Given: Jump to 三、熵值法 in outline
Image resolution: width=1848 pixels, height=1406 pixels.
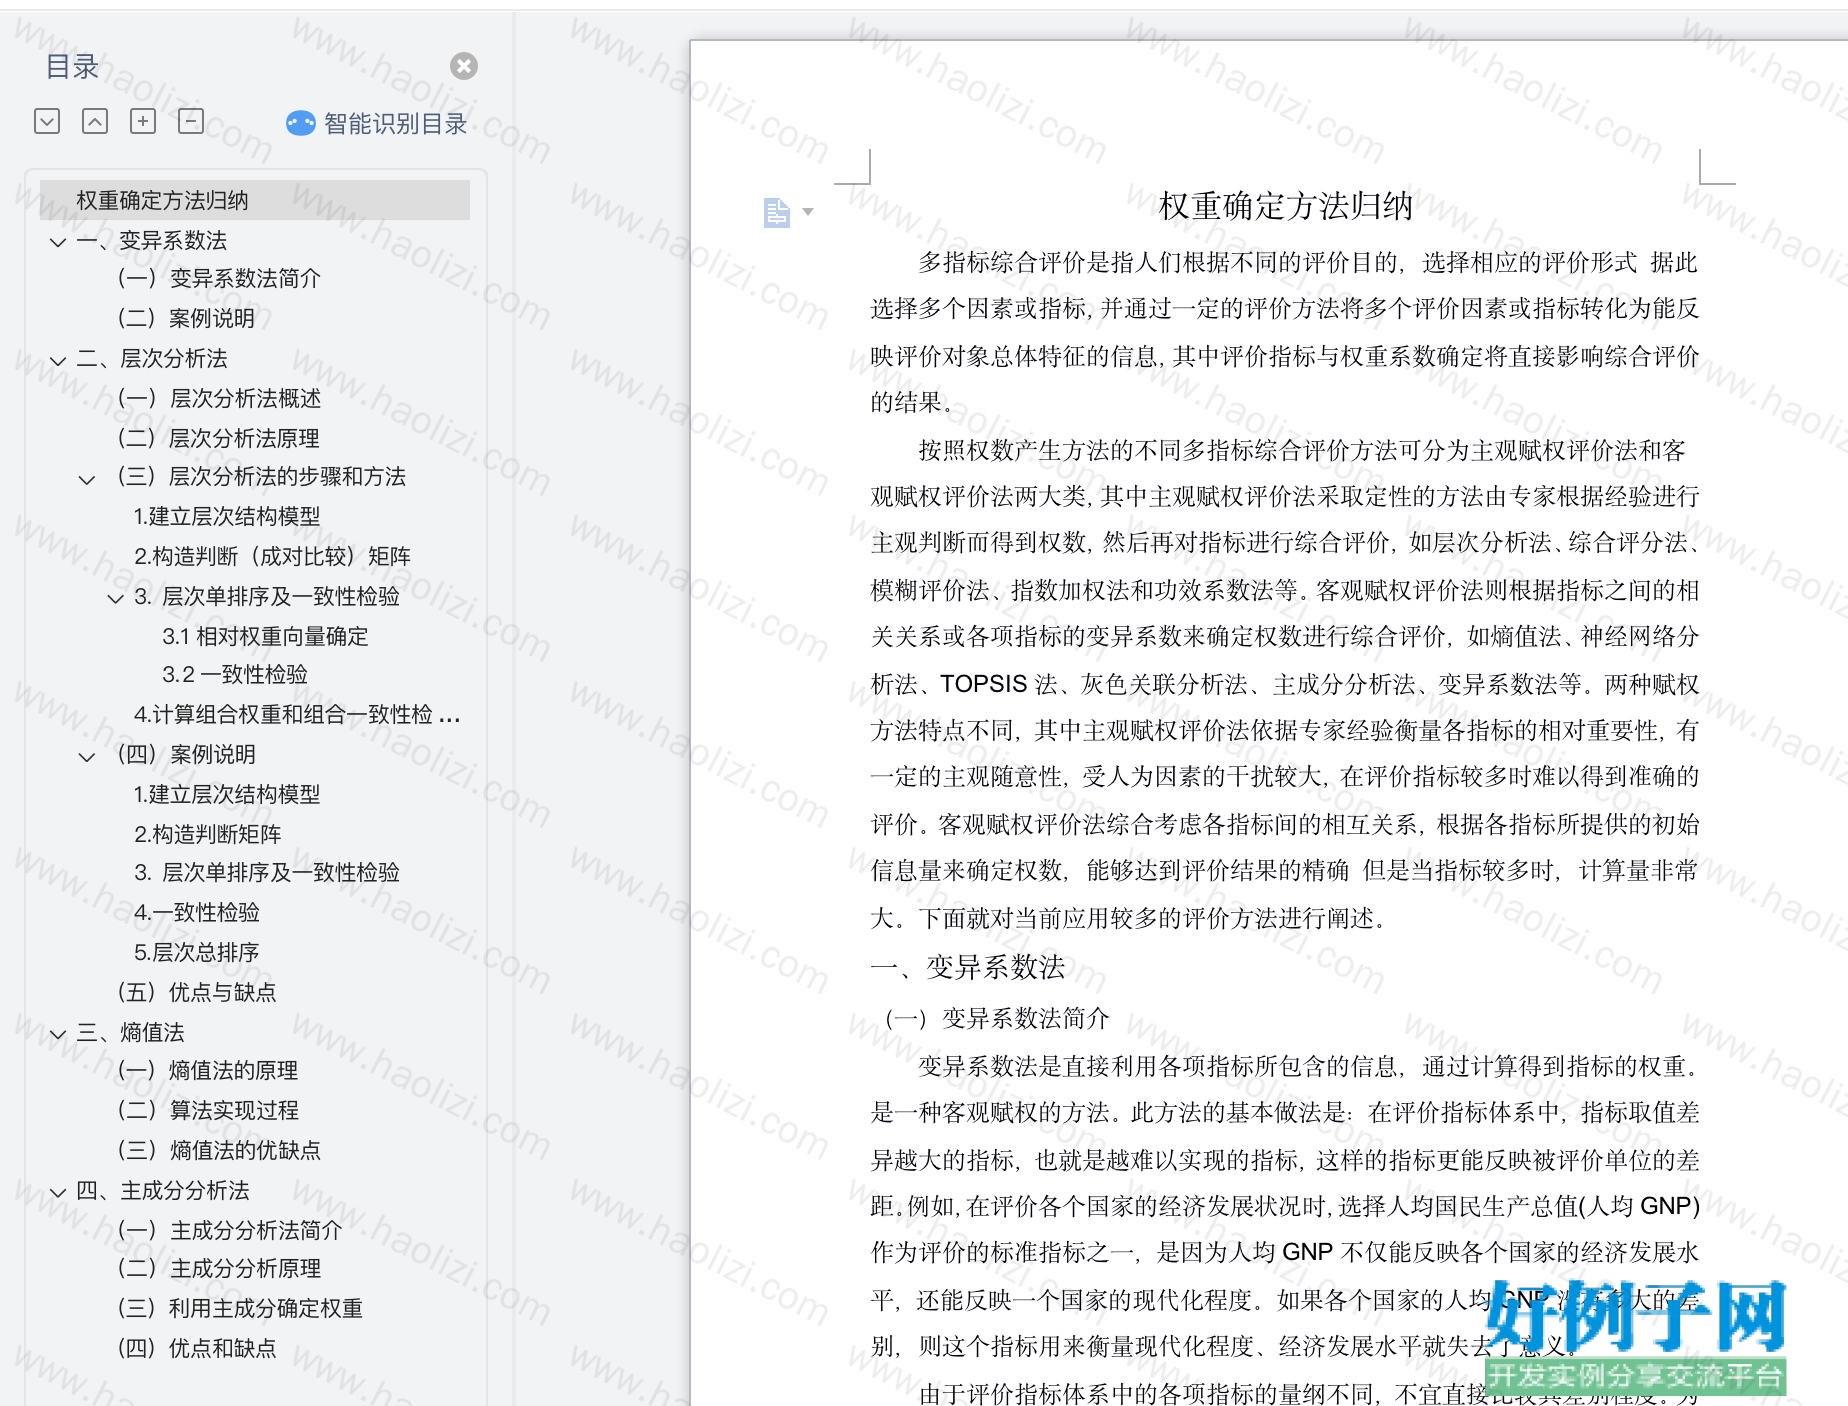Looking at the screenshot, I should click(131, 1032).
